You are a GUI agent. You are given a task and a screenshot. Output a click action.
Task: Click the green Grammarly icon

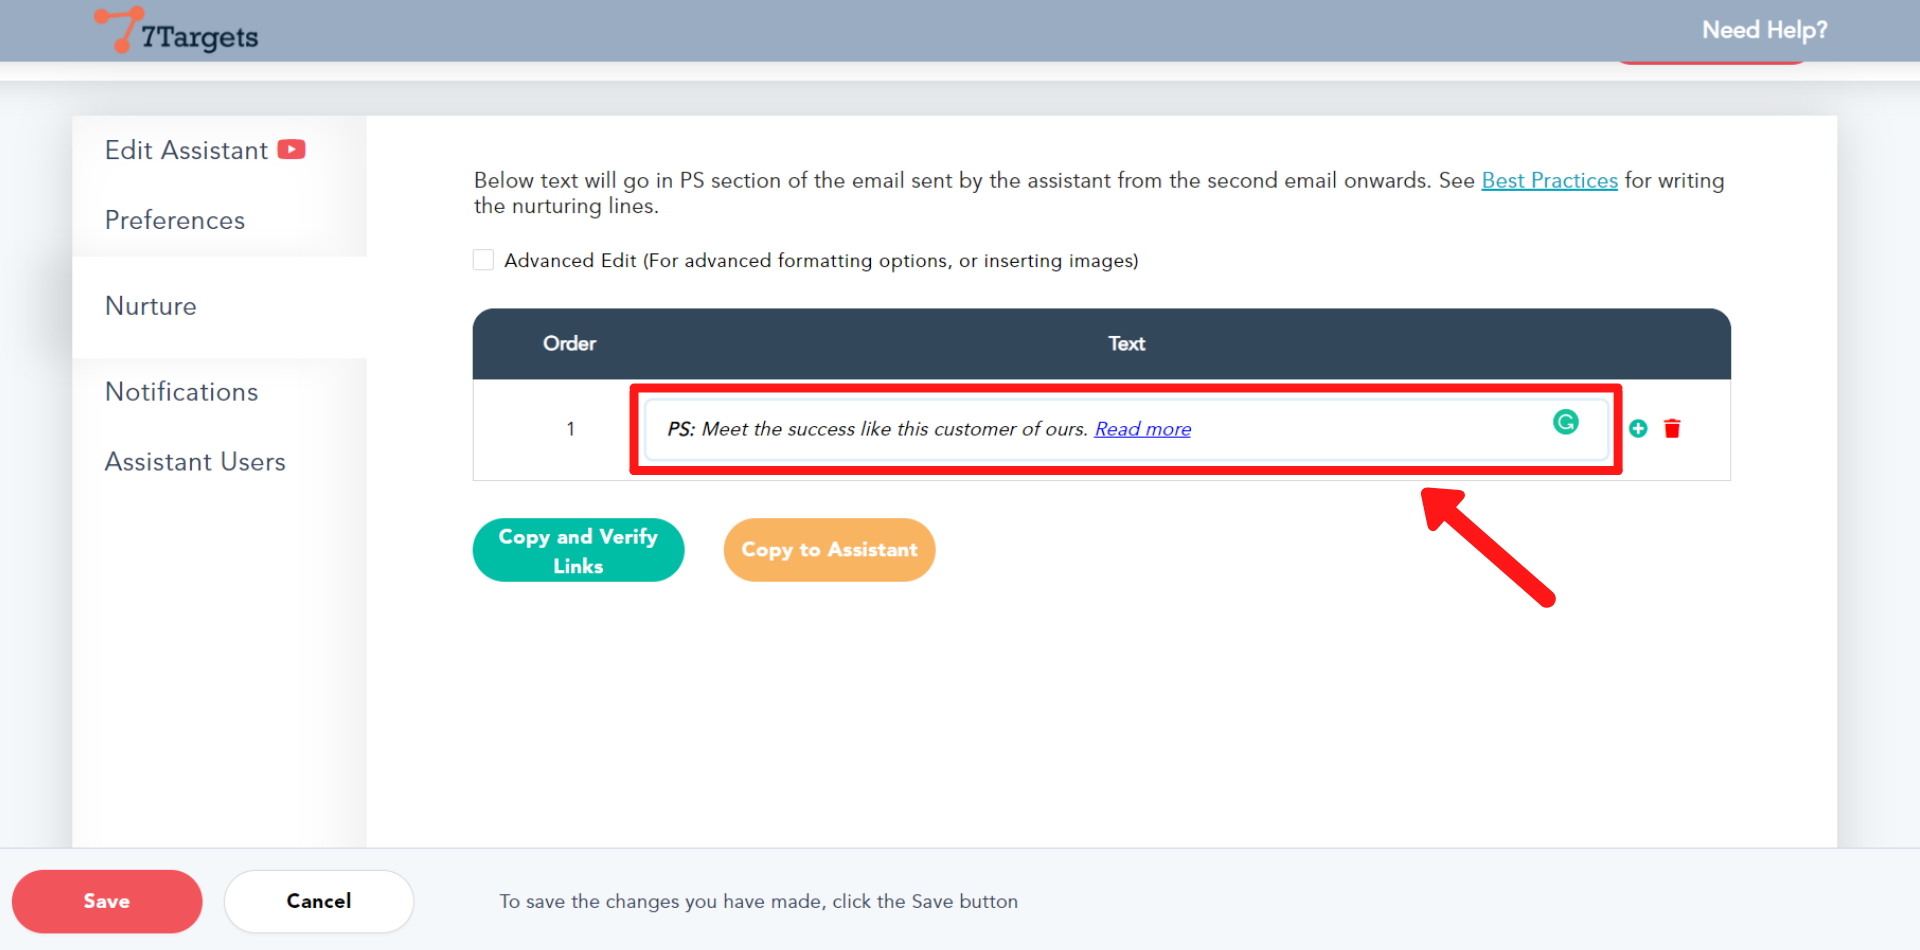coord(1565,423)
